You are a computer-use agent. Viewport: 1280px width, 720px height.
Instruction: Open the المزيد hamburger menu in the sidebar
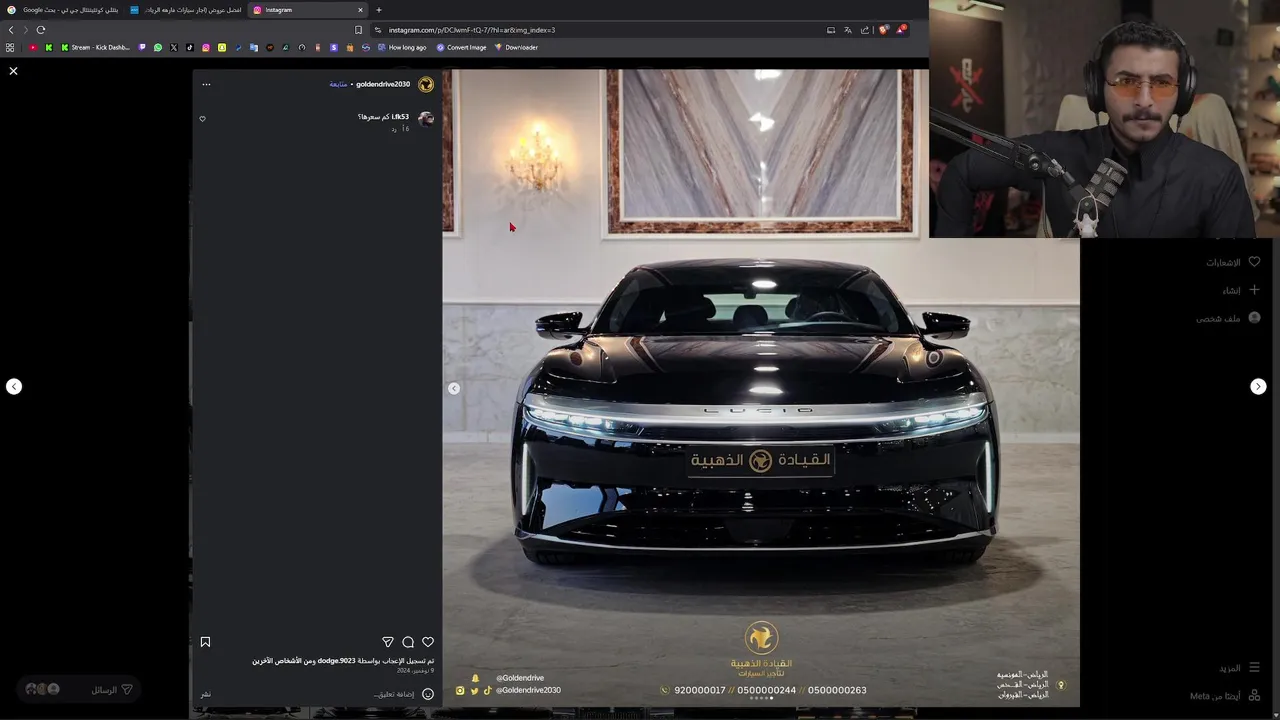1254,668
